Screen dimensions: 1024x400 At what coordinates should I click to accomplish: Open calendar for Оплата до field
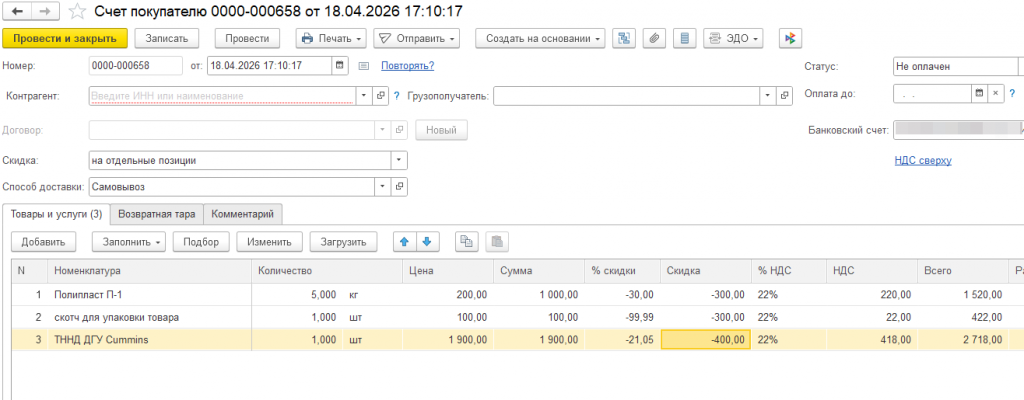click(979, 93)
